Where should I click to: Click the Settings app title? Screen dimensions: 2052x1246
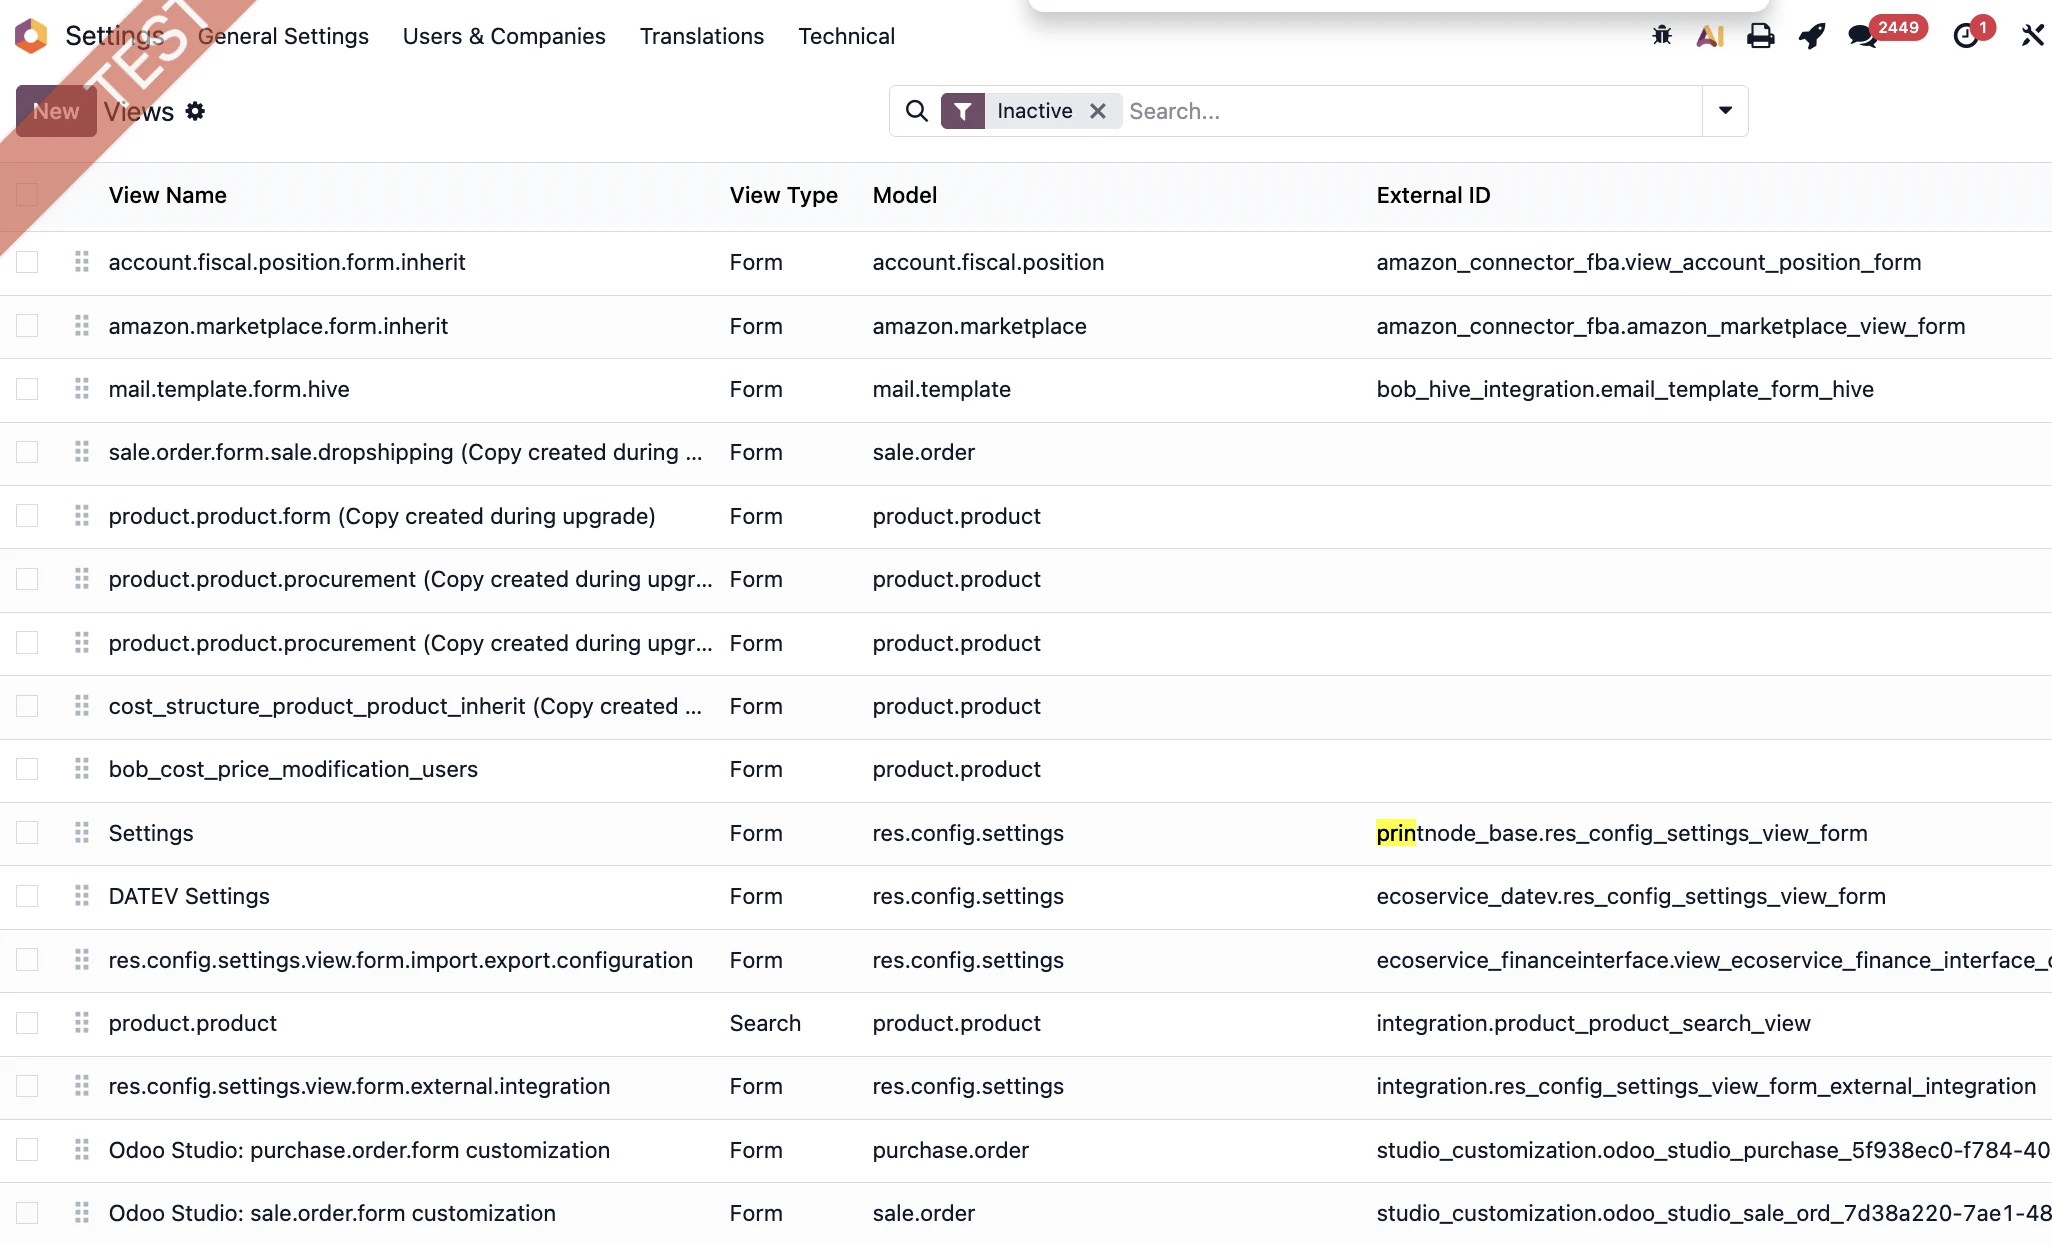[x=115, y=36]
